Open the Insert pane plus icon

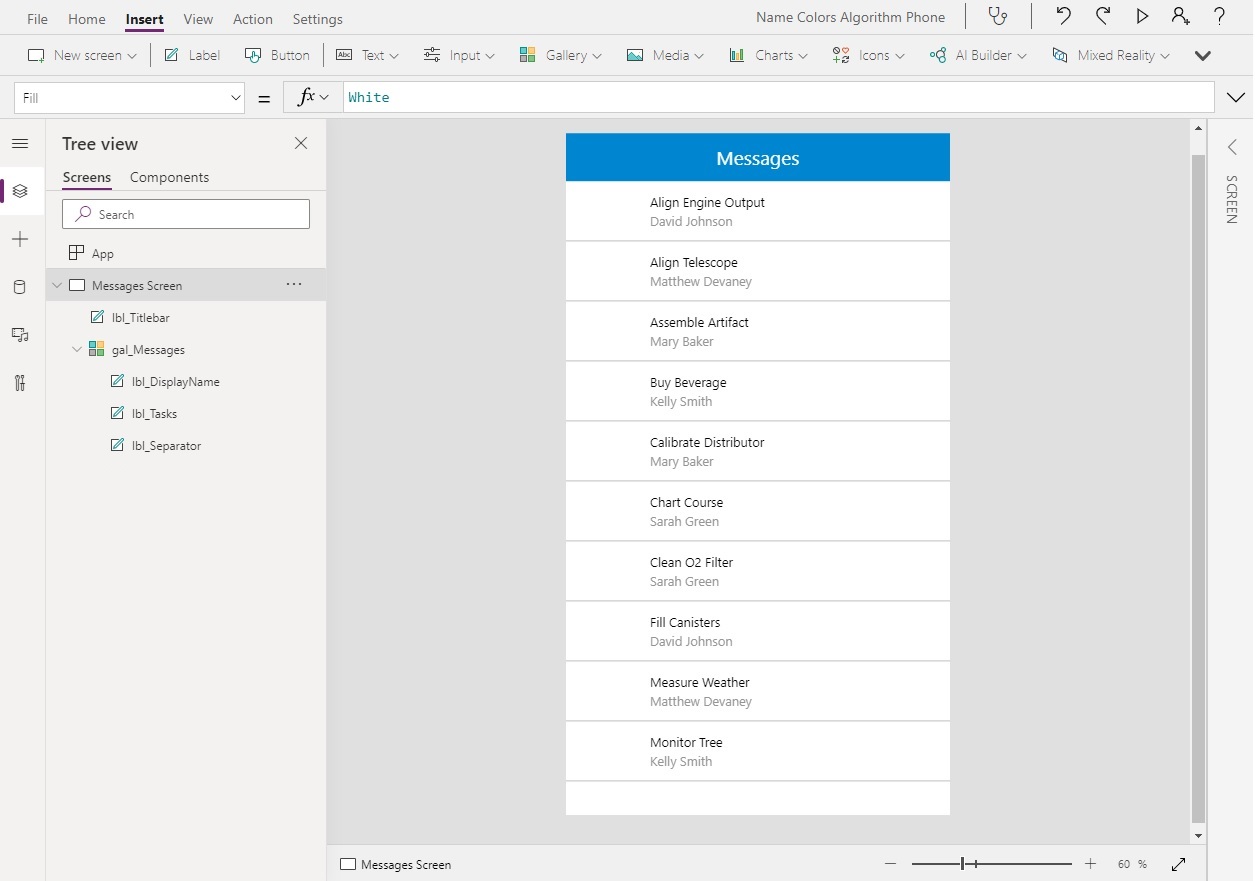(20, 239)
